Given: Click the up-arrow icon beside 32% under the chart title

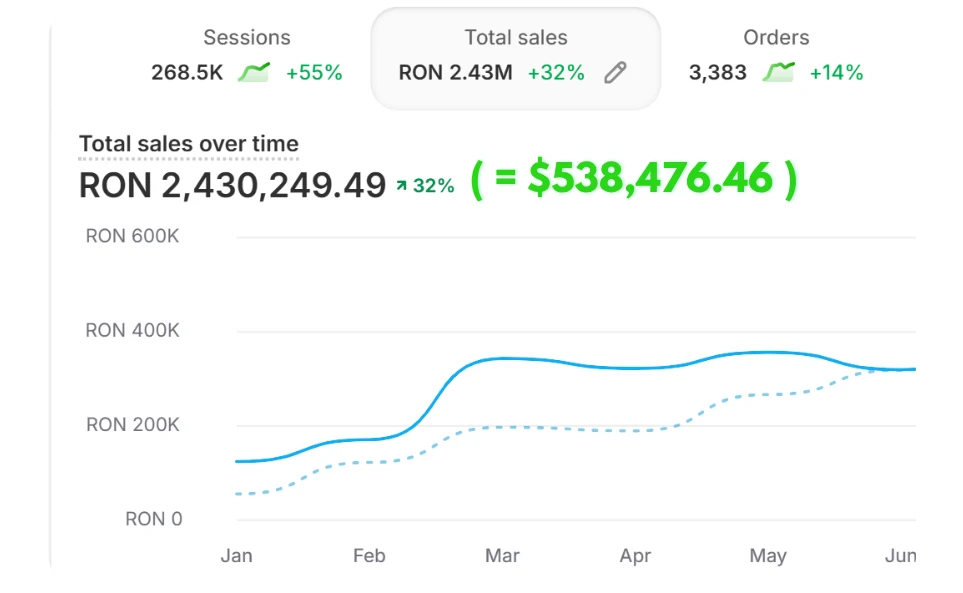Looking at the screenshot, I should tap(402, 185).
